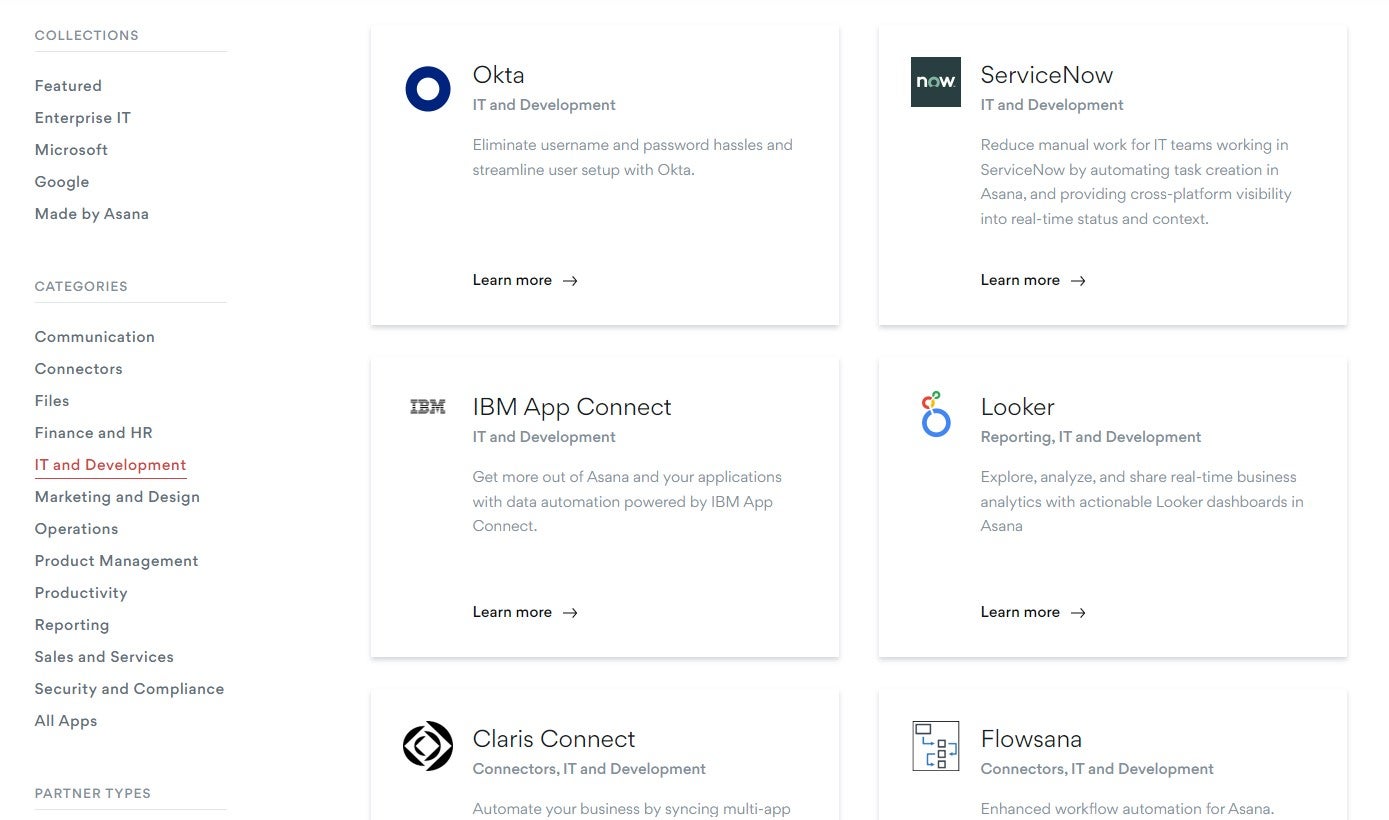
Task: Switch to the All Apps category
Action: (x=66, y=720)
